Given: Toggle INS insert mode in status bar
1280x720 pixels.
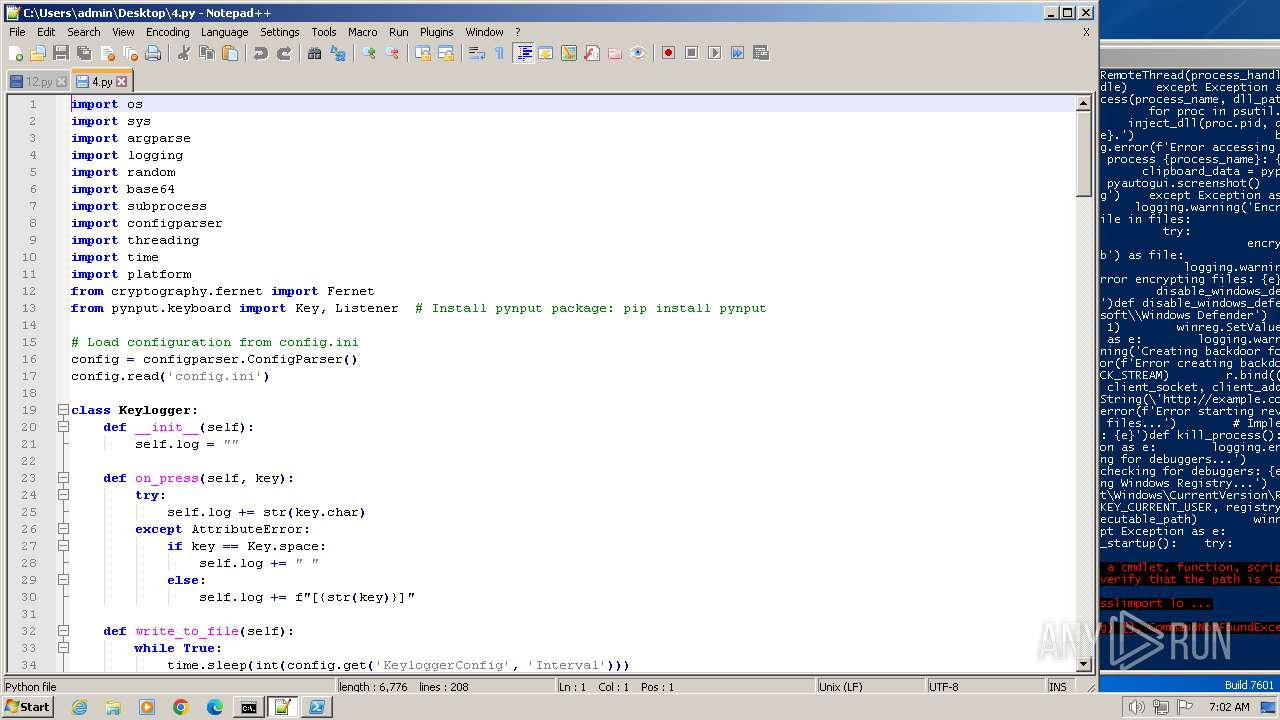Looking at the screenshot, I should coord(1058,687).
